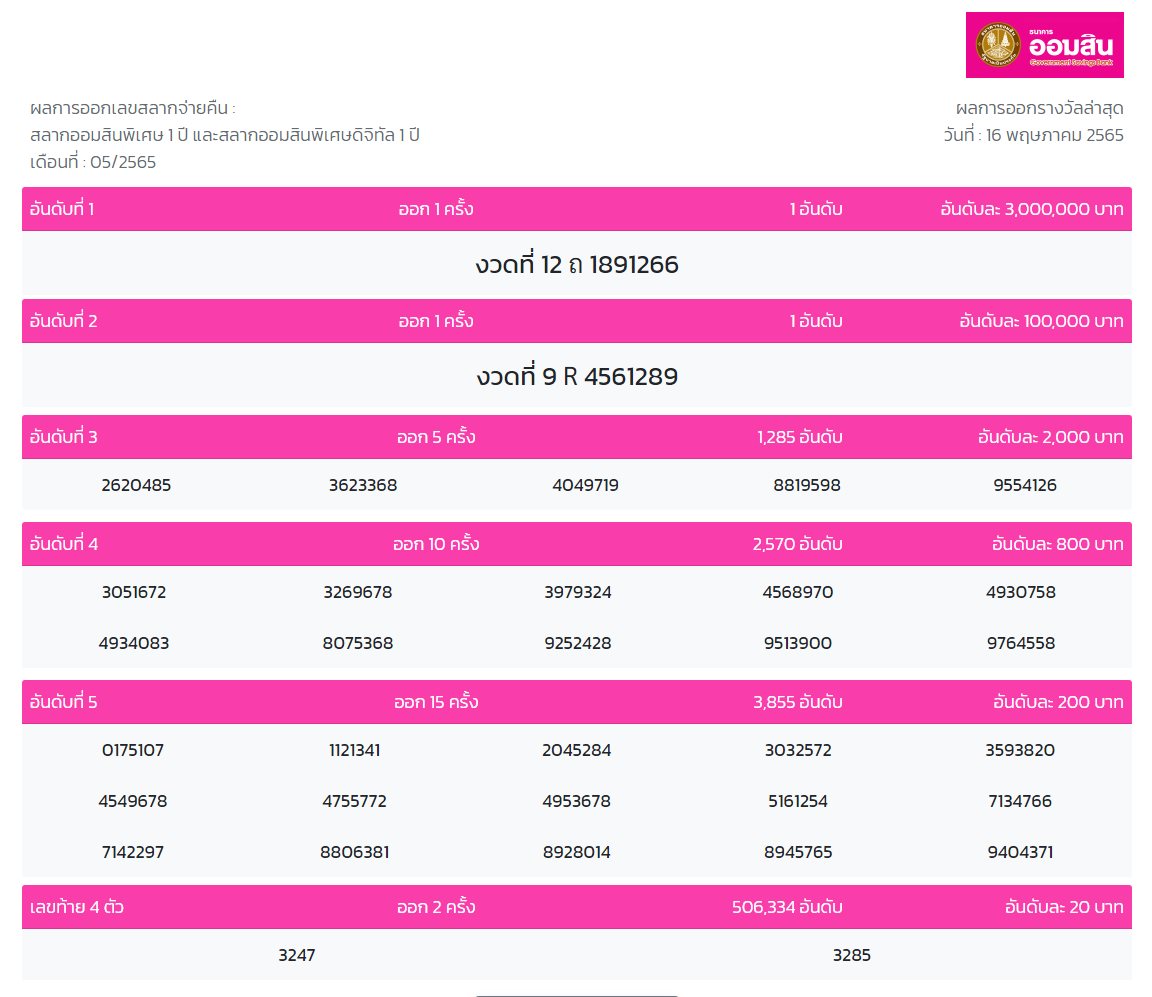Select fourth prize number 3269678
This screenshot has width=1152, height=997.
click(x=358, y=592)
